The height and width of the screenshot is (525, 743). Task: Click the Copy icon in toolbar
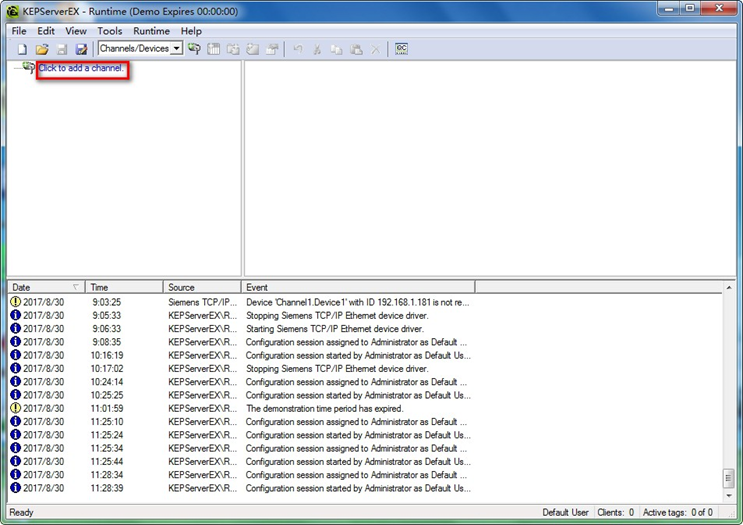point(336,48)
